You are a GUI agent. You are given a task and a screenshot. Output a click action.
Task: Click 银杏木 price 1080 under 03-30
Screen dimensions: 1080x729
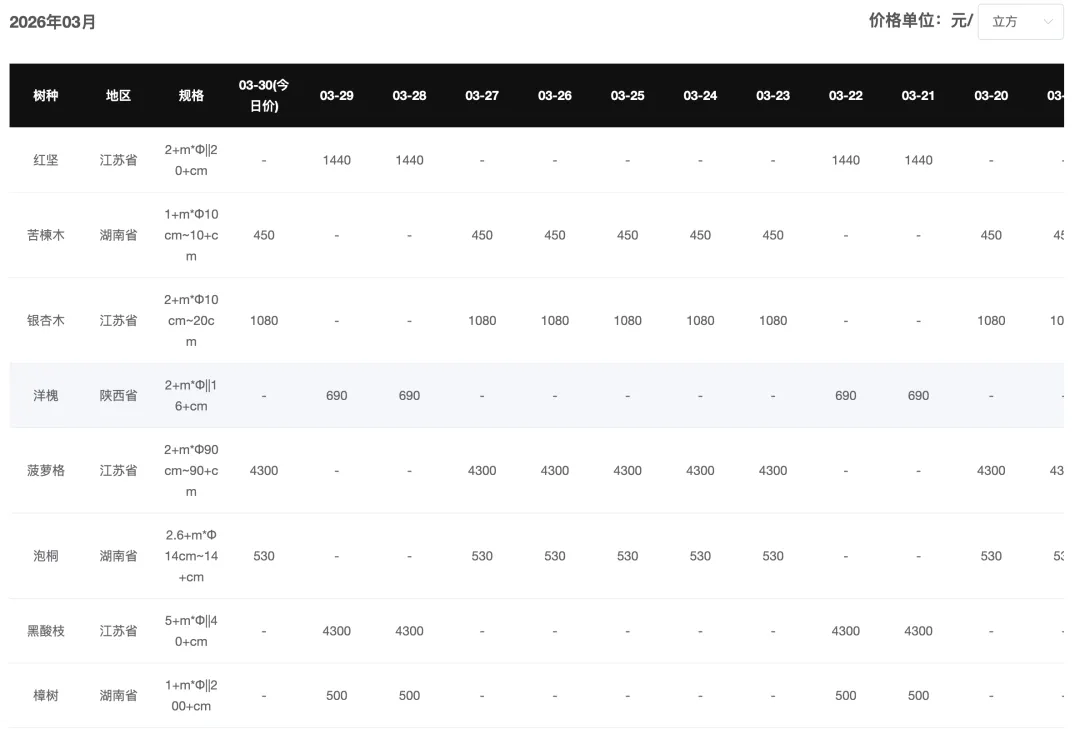tap(264, 320)
